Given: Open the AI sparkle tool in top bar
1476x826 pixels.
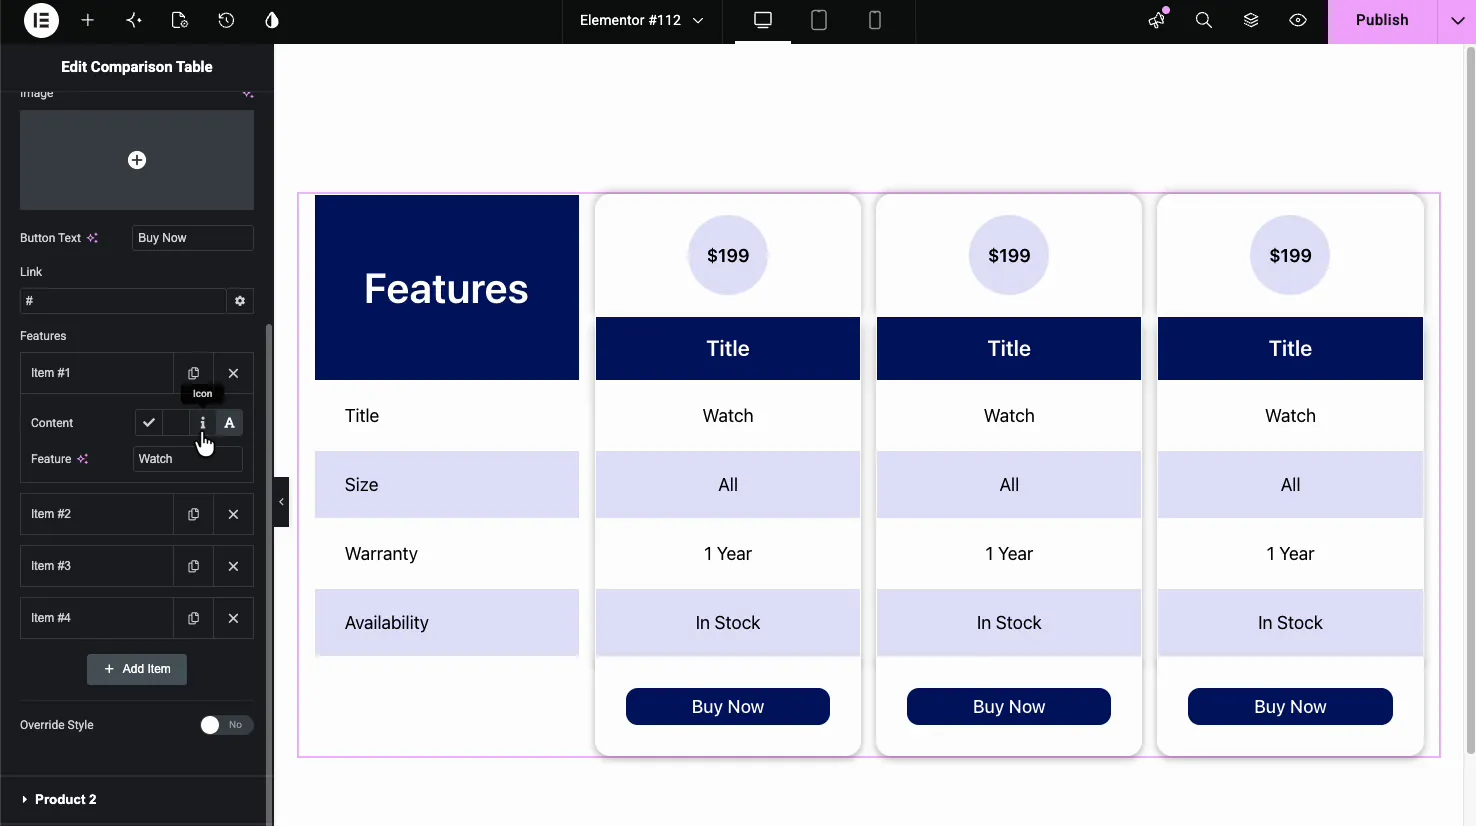Looking at the screenshot, I should pyautogui.click(x=134, y=20).
